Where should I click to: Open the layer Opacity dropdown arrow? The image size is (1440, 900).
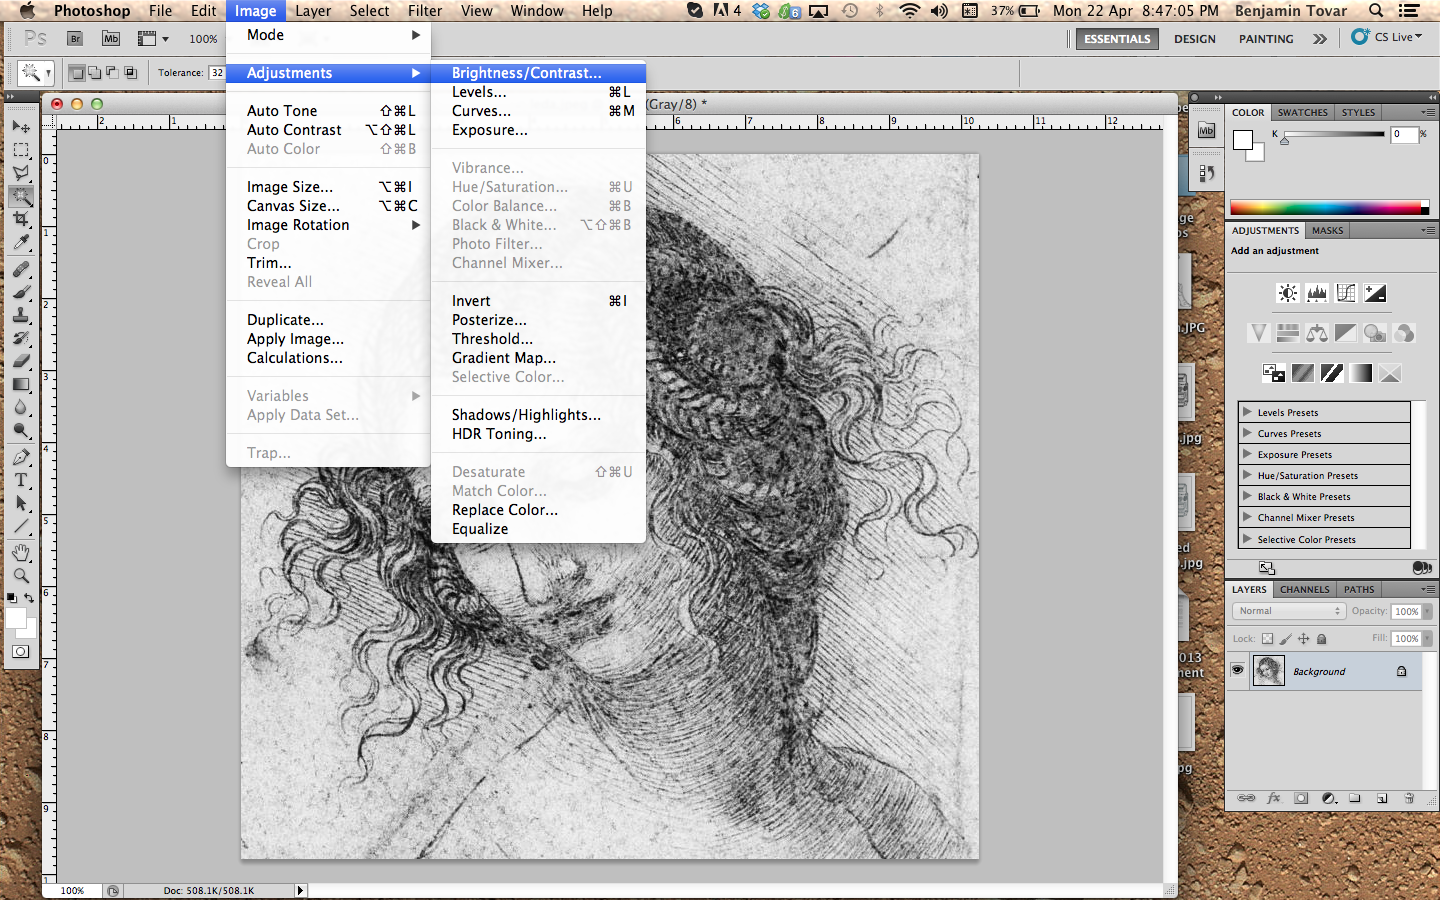[x=1427, y=611]
